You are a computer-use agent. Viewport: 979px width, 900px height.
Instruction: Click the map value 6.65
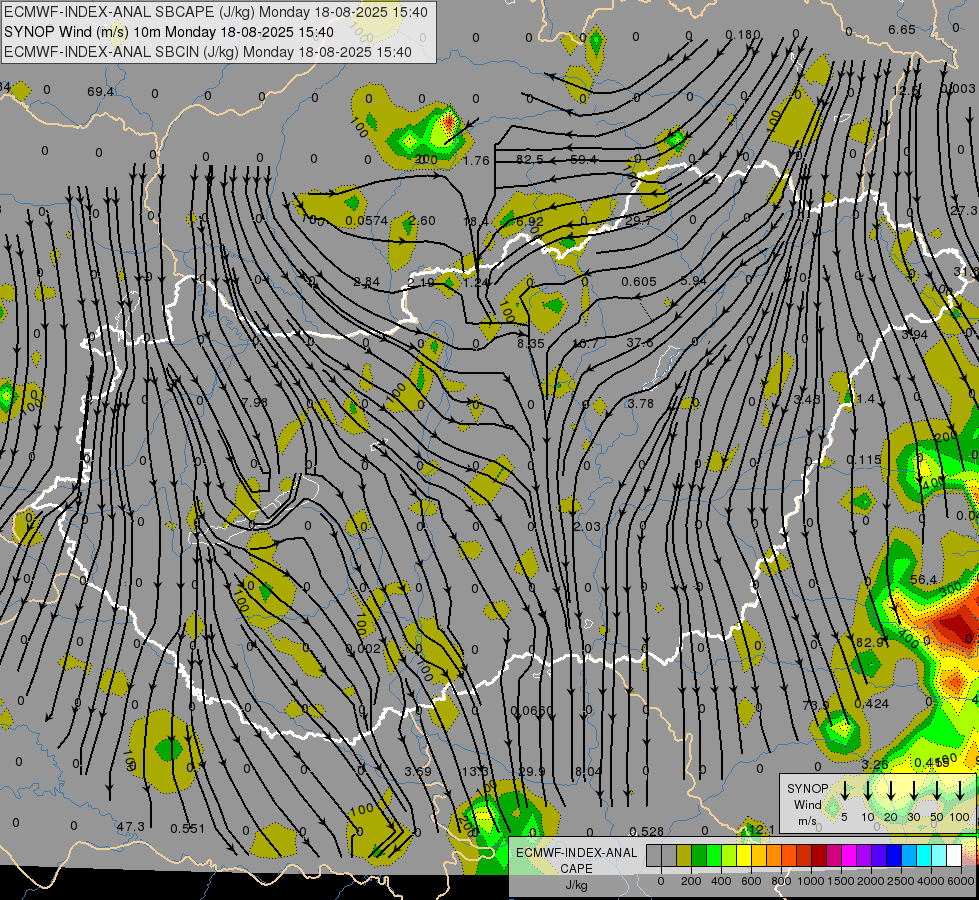pyautogui.click(x=902, y=29)
